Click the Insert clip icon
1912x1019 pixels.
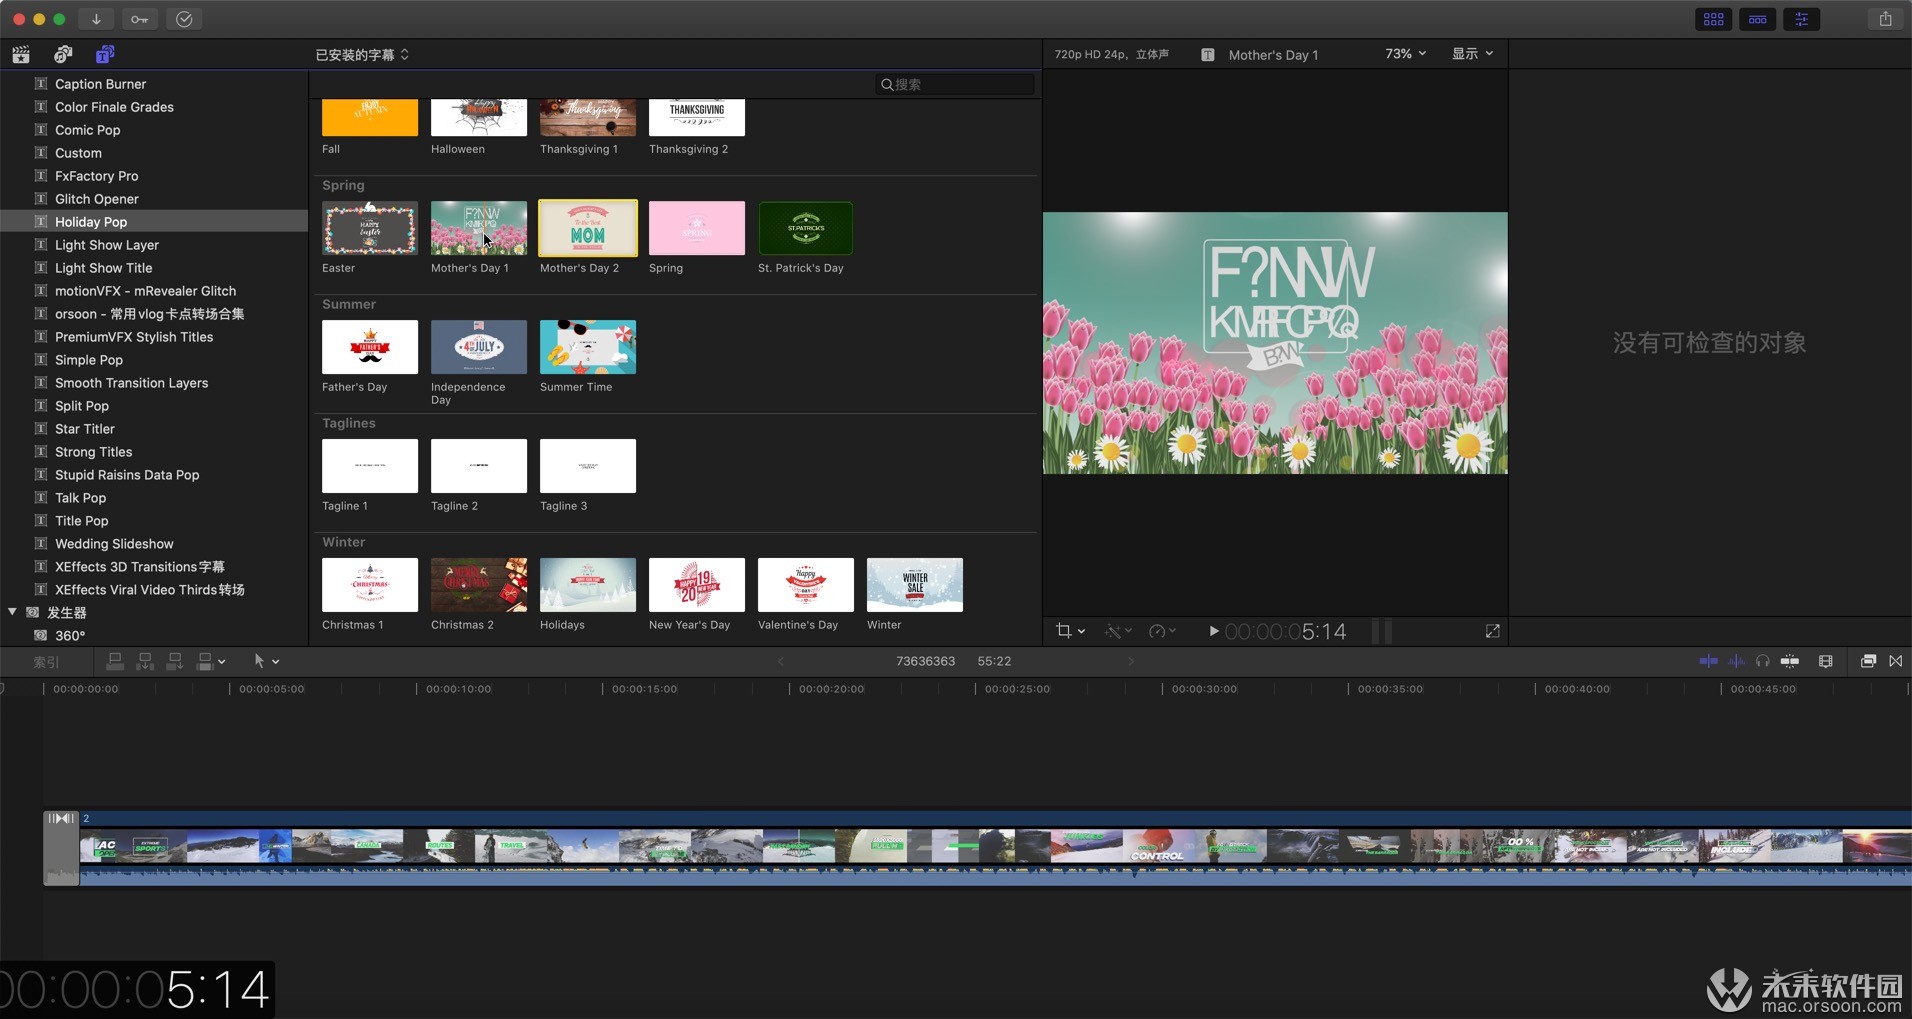[145, 661]
